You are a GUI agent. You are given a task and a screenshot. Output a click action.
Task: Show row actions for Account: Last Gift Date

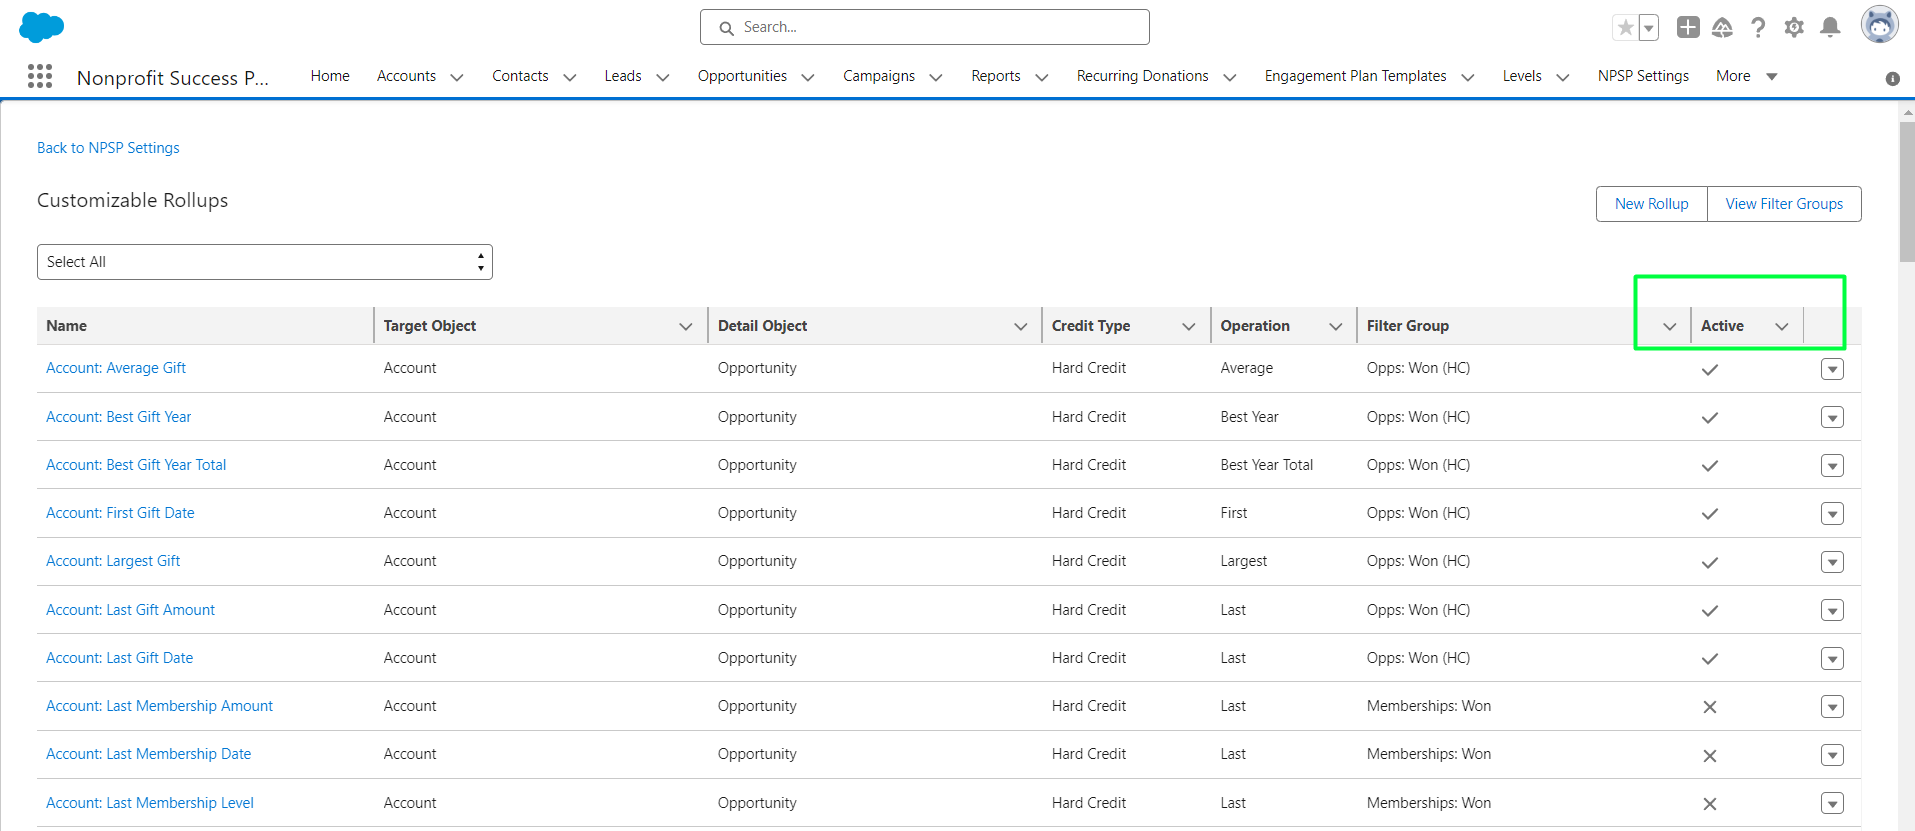pyautogui.click(x=1832, y=658)
